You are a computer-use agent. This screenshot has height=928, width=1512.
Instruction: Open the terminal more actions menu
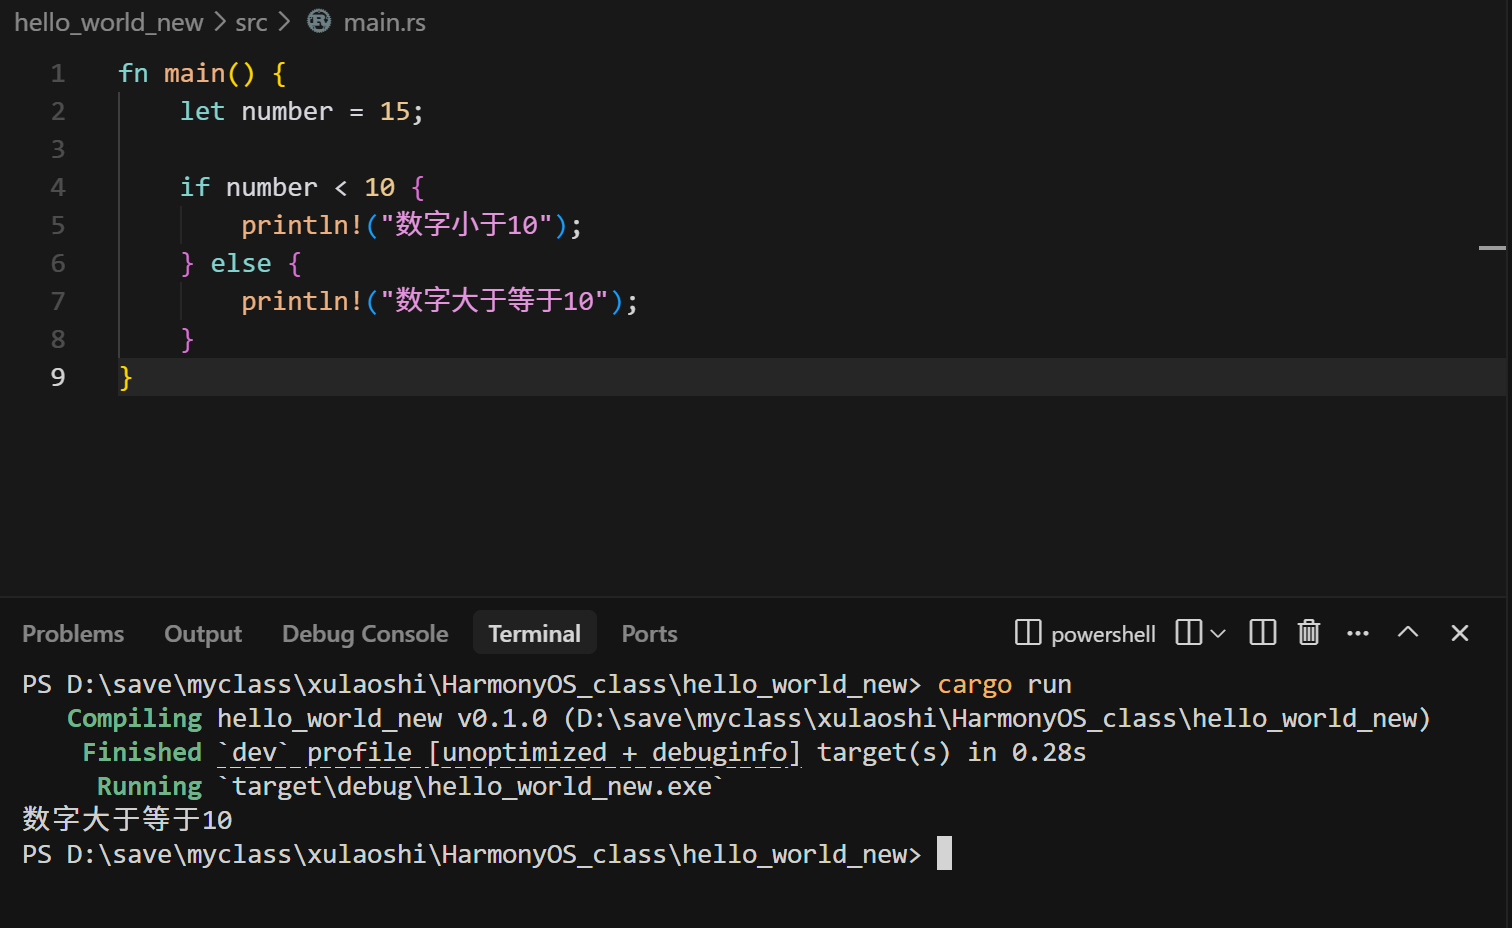[x=1358, y=633]
